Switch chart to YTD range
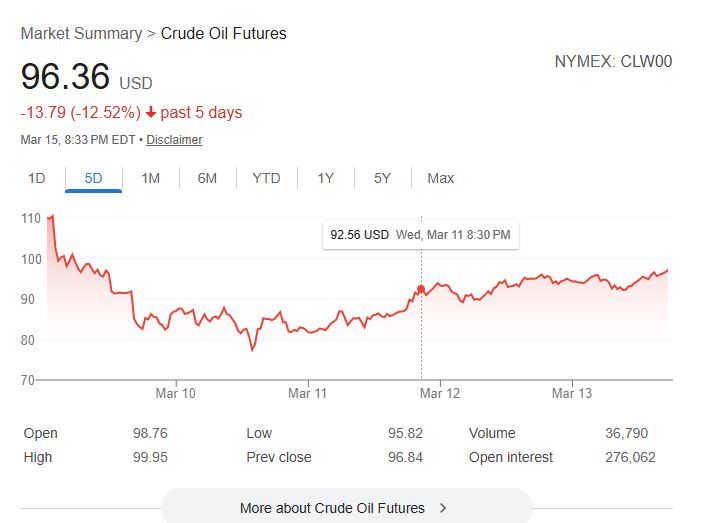 click(266, 178)
